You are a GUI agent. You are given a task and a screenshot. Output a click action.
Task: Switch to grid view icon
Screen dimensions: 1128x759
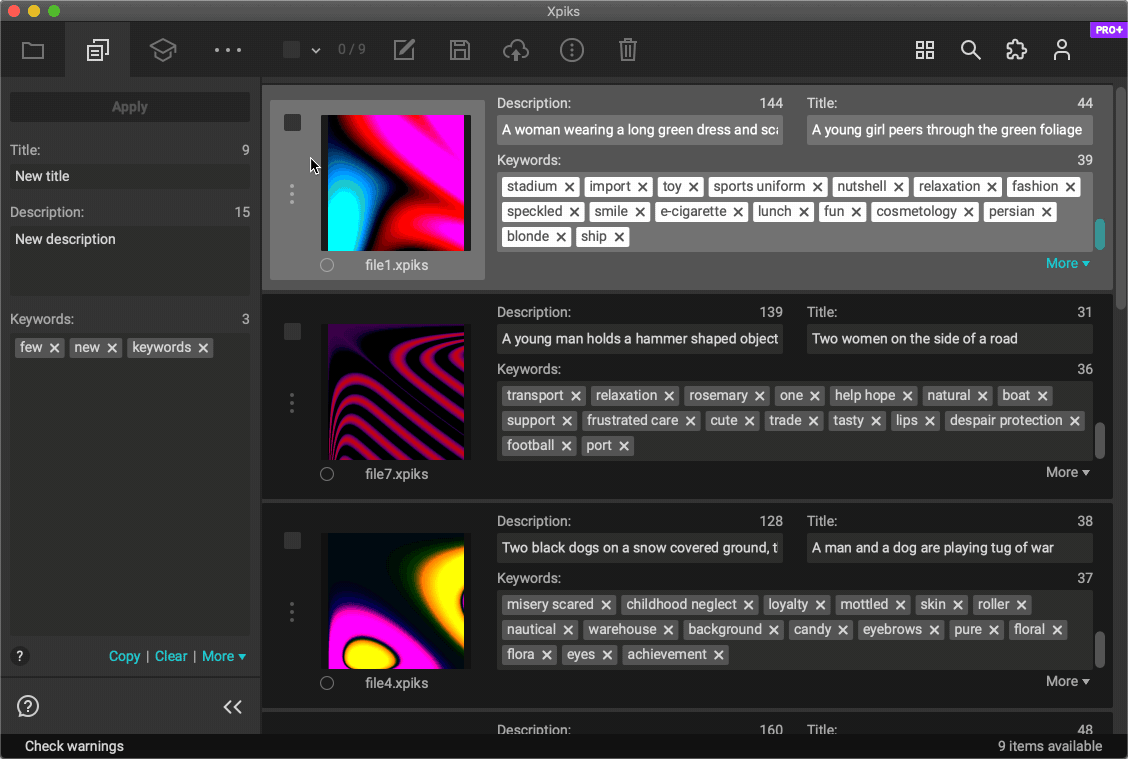tap(925, 50)
